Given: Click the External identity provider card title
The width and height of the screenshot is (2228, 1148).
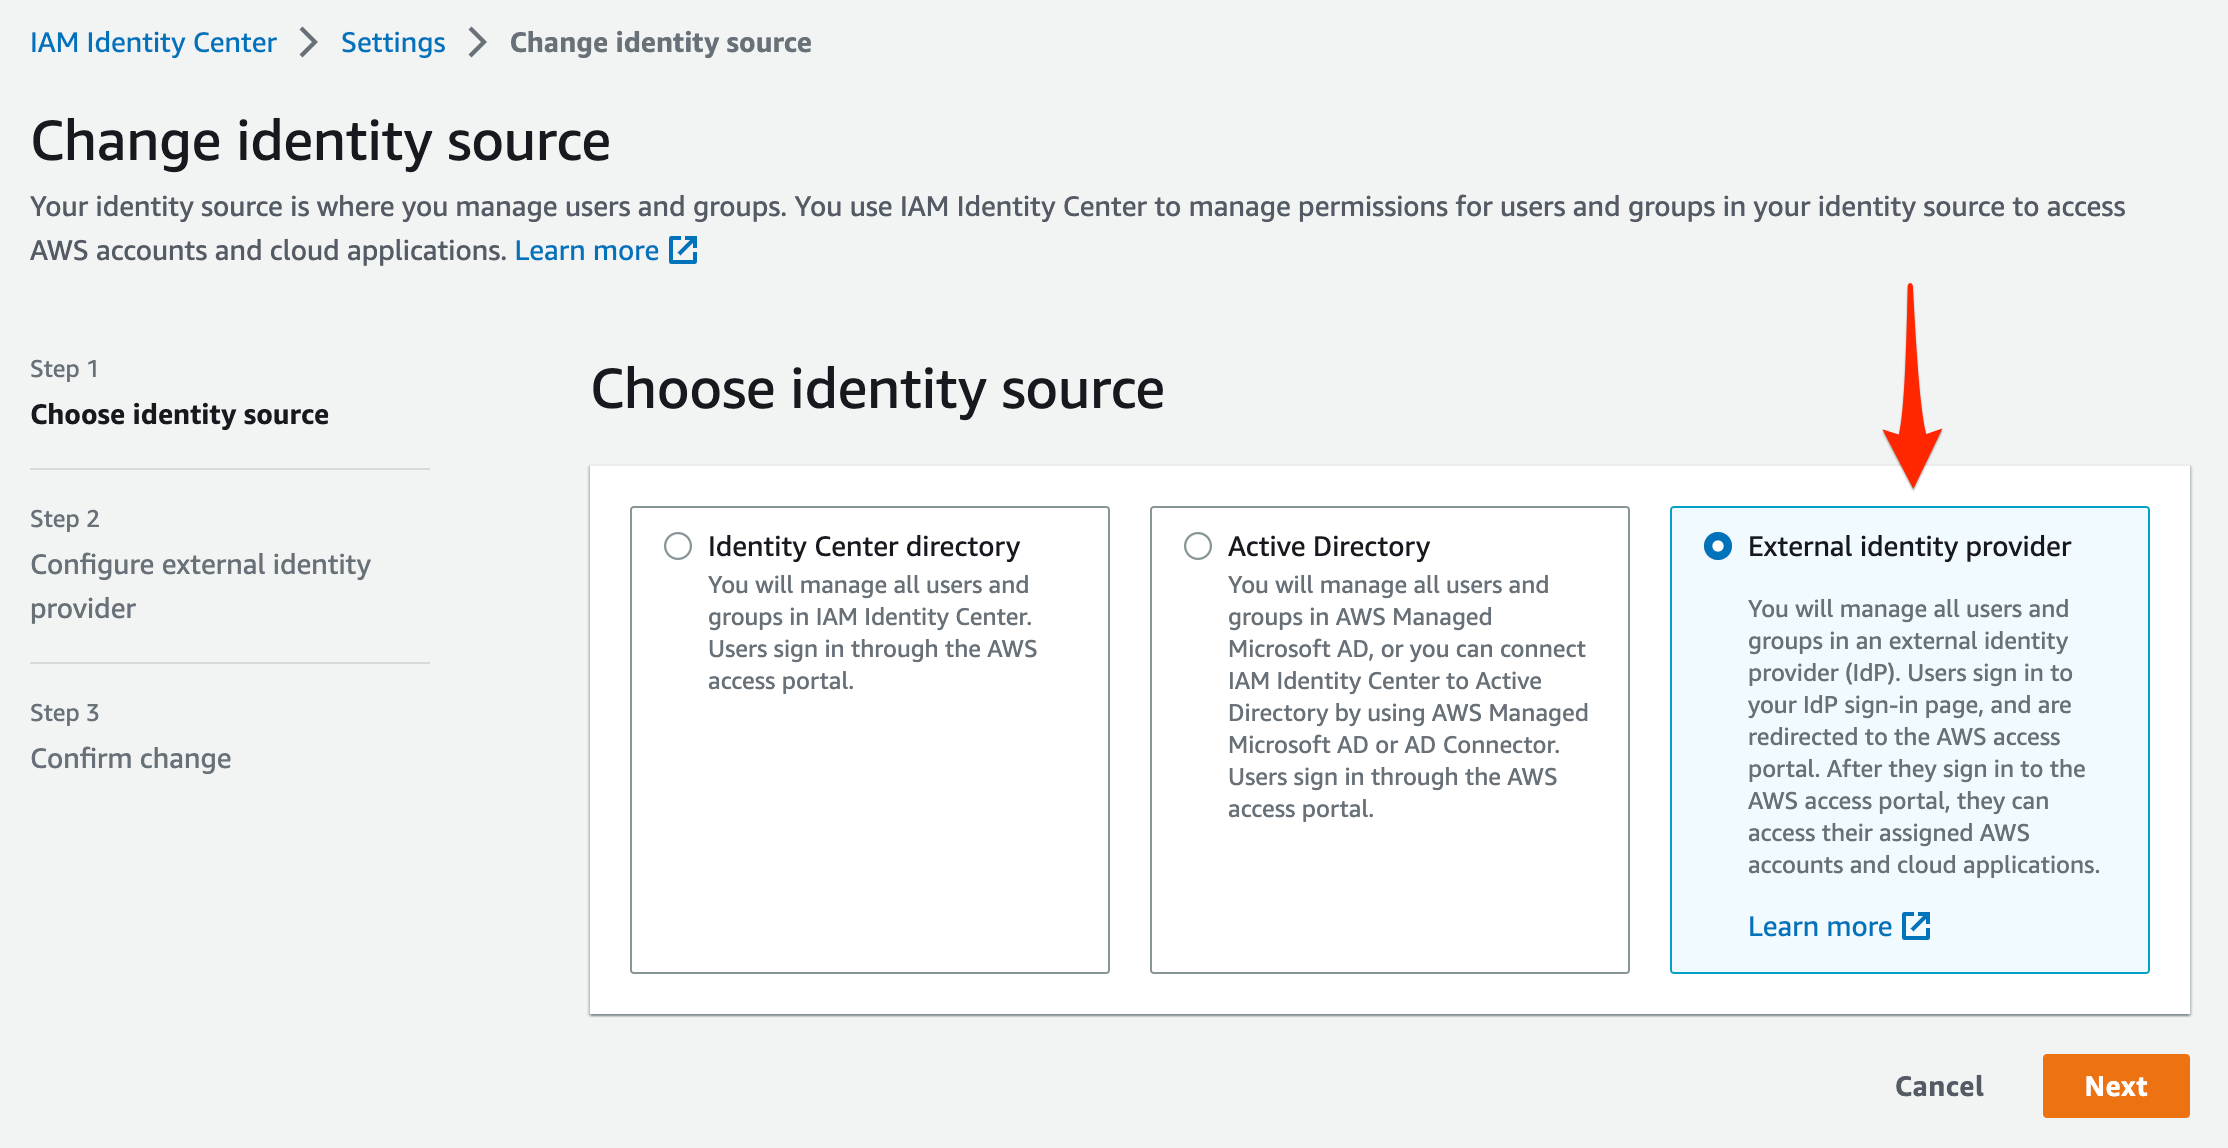Looking at the screenshot, I should pyautogui.click(x=1909, y=546).
